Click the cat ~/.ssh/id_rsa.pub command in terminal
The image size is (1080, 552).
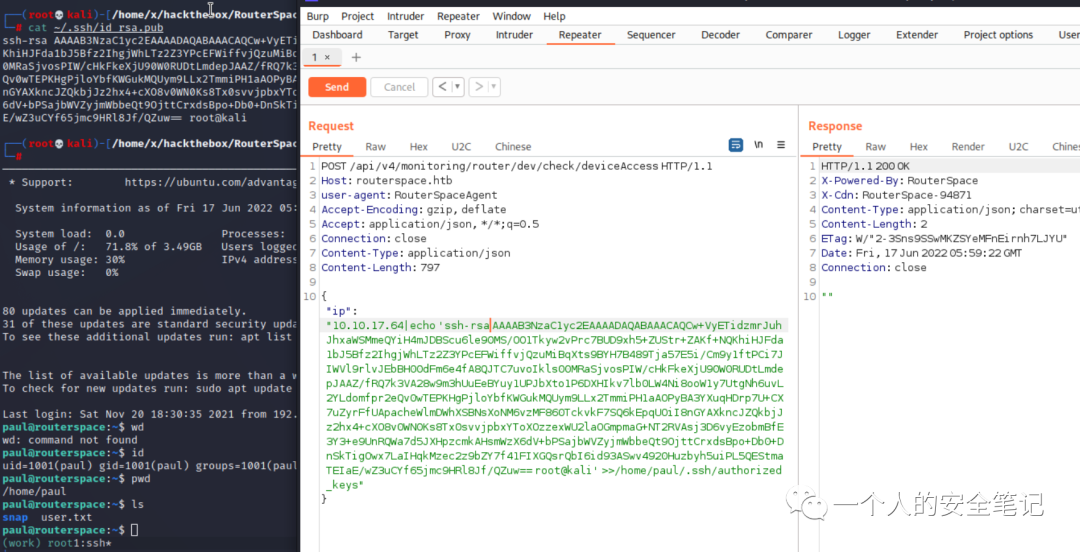(96, 28)
